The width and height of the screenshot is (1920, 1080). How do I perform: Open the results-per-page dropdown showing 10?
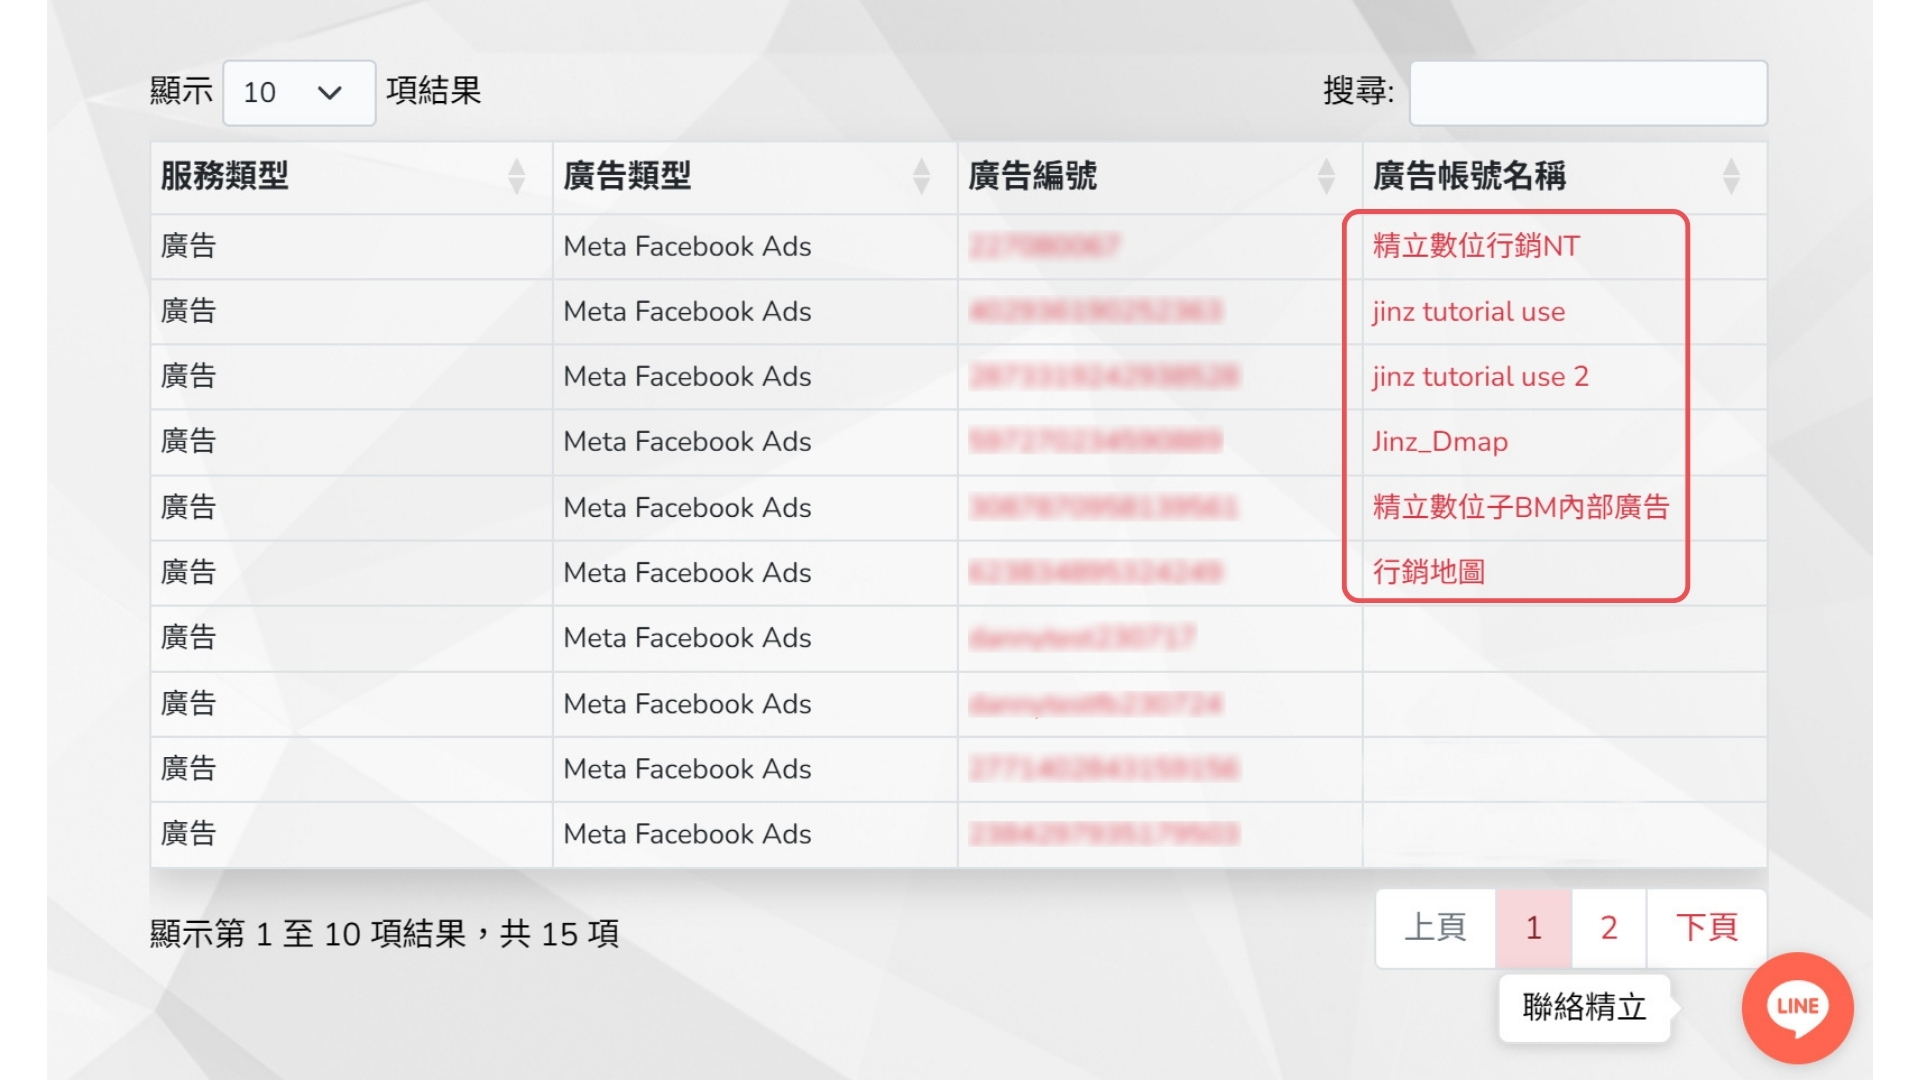pyautogui.click(x=298, y=93)
